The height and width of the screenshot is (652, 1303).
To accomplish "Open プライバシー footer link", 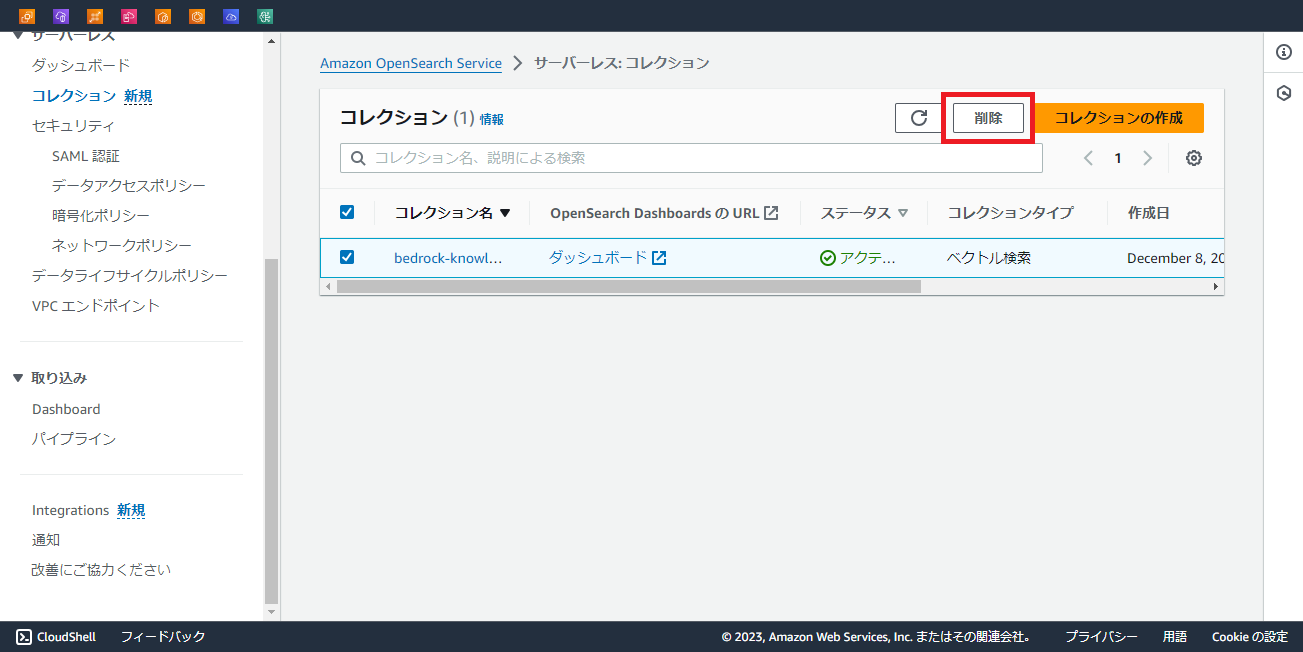I will [1101, 637].
